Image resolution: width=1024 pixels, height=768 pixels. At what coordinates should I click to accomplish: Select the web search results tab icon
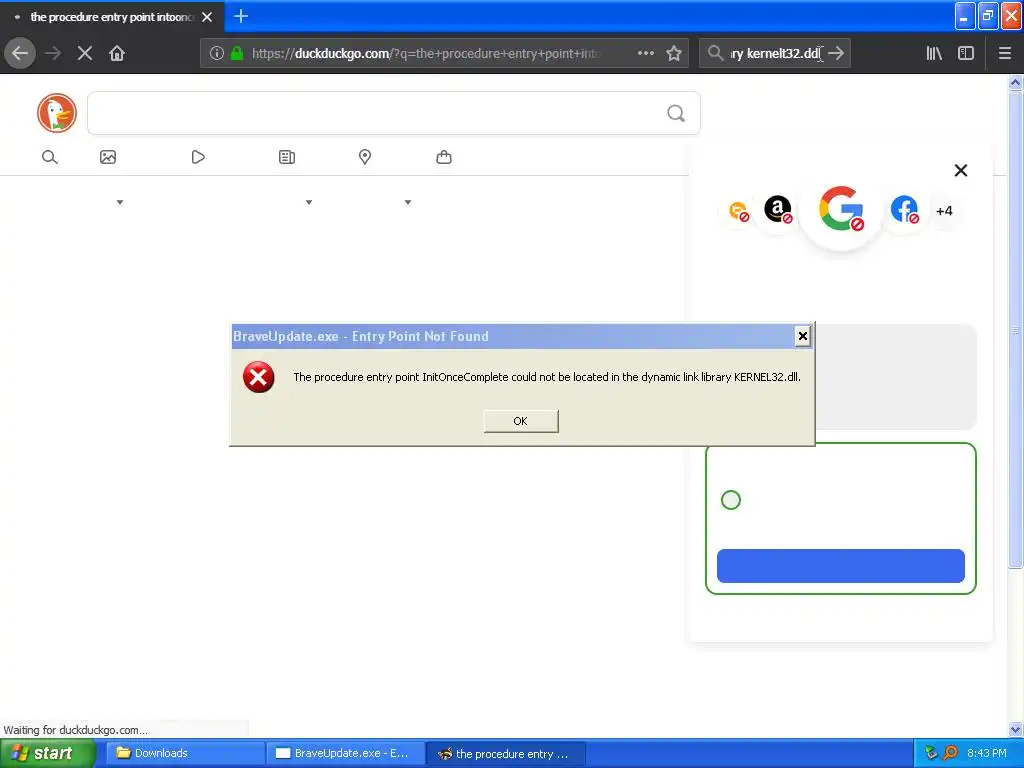click(x=50, y=157)
